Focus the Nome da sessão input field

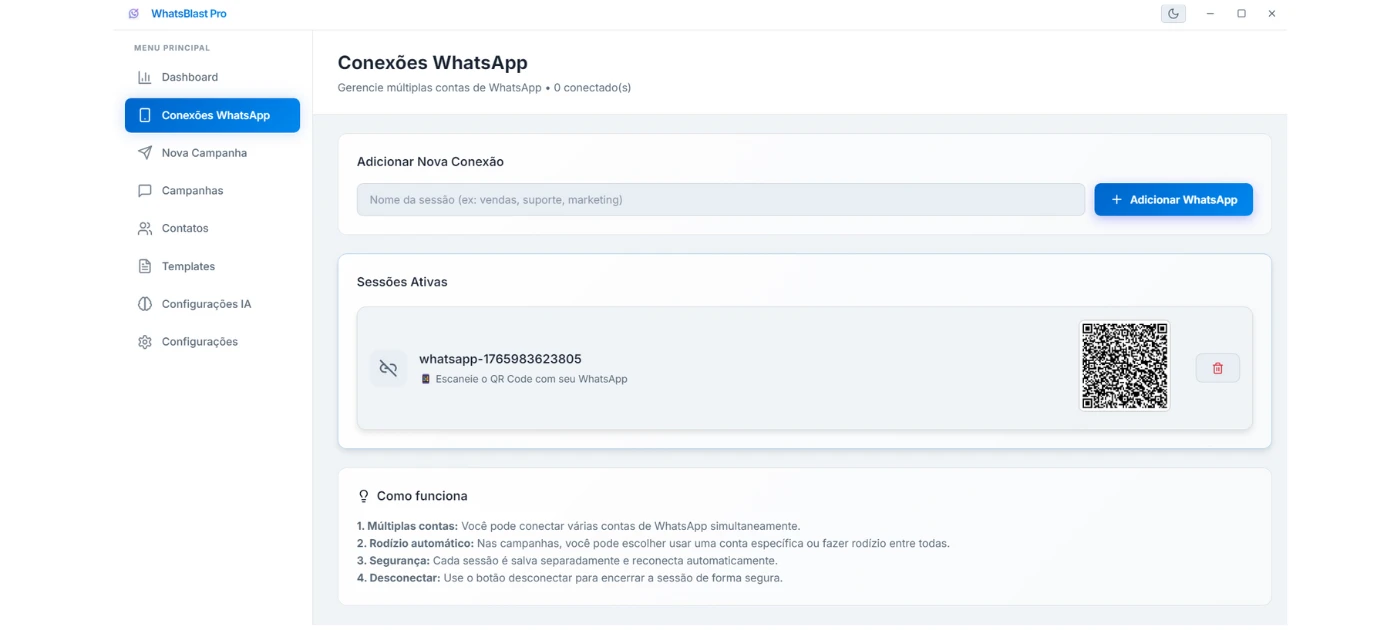click(720, 200)
